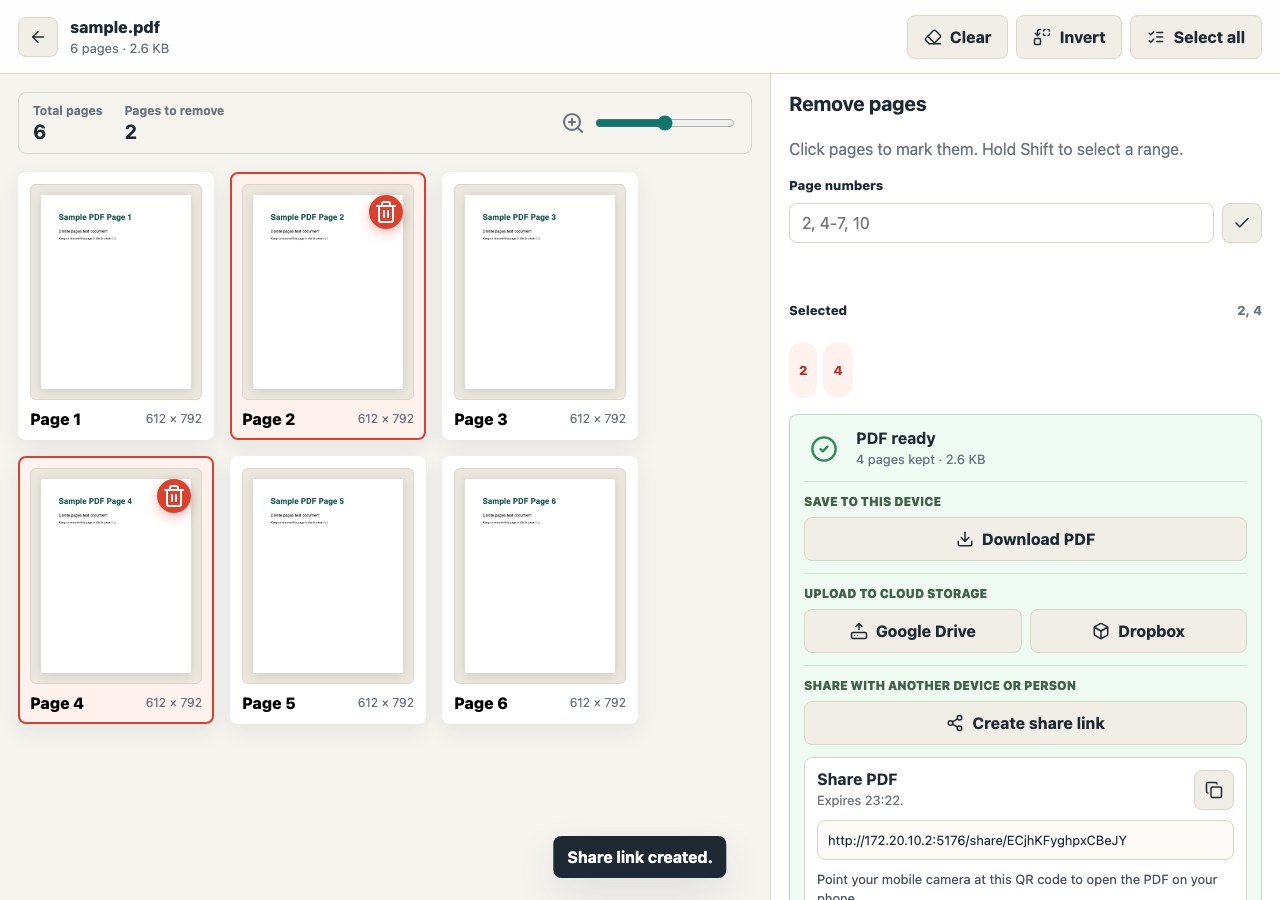Click the share URL text field
The width and height of the screenshot is (1280, 900).
click(1025, 841)
